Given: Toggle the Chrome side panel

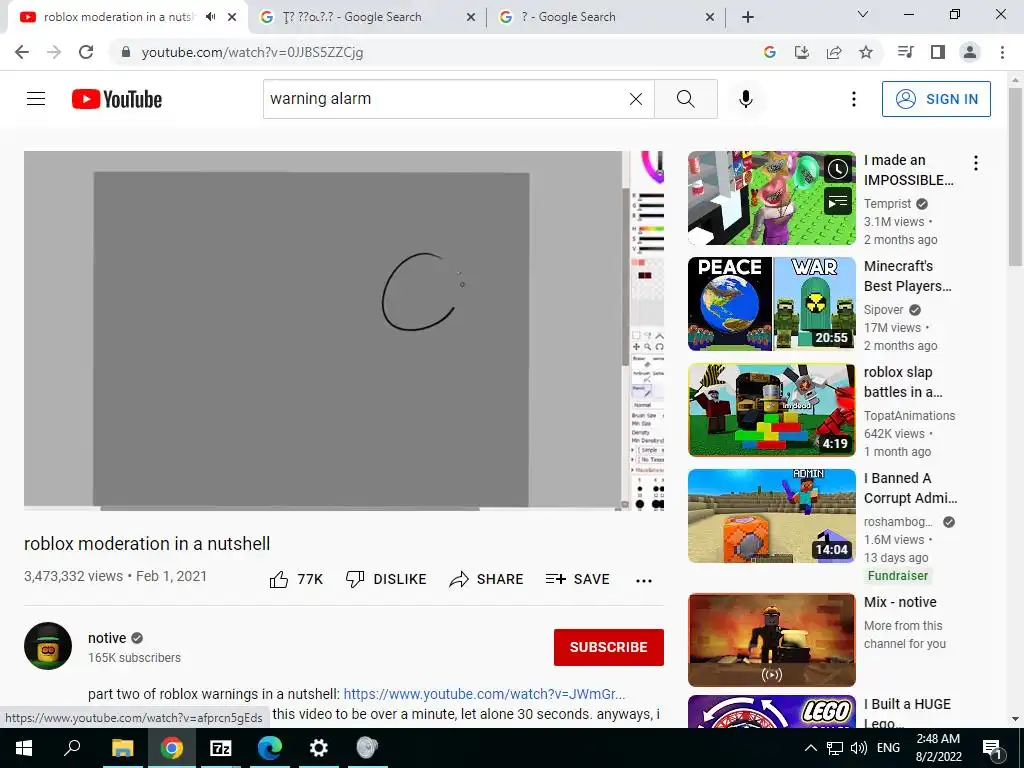Looking at the screenshot, I should coord(938,52).
